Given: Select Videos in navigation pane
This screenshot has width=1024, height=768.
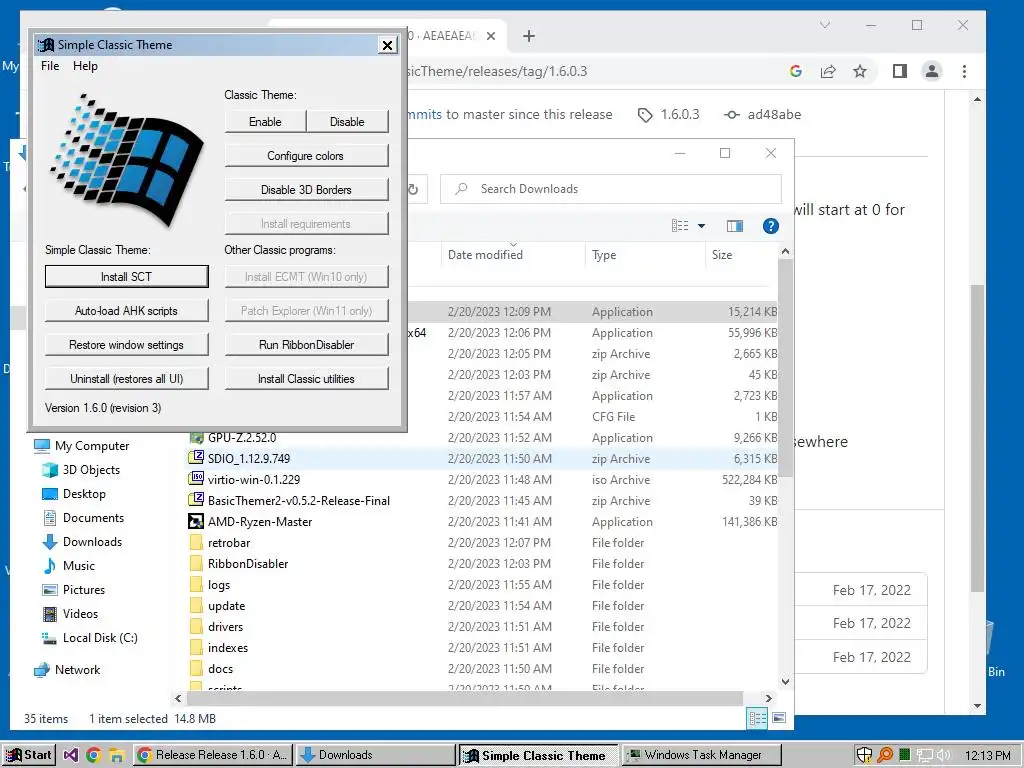Looking at the screenshot, I should (80, 614).
